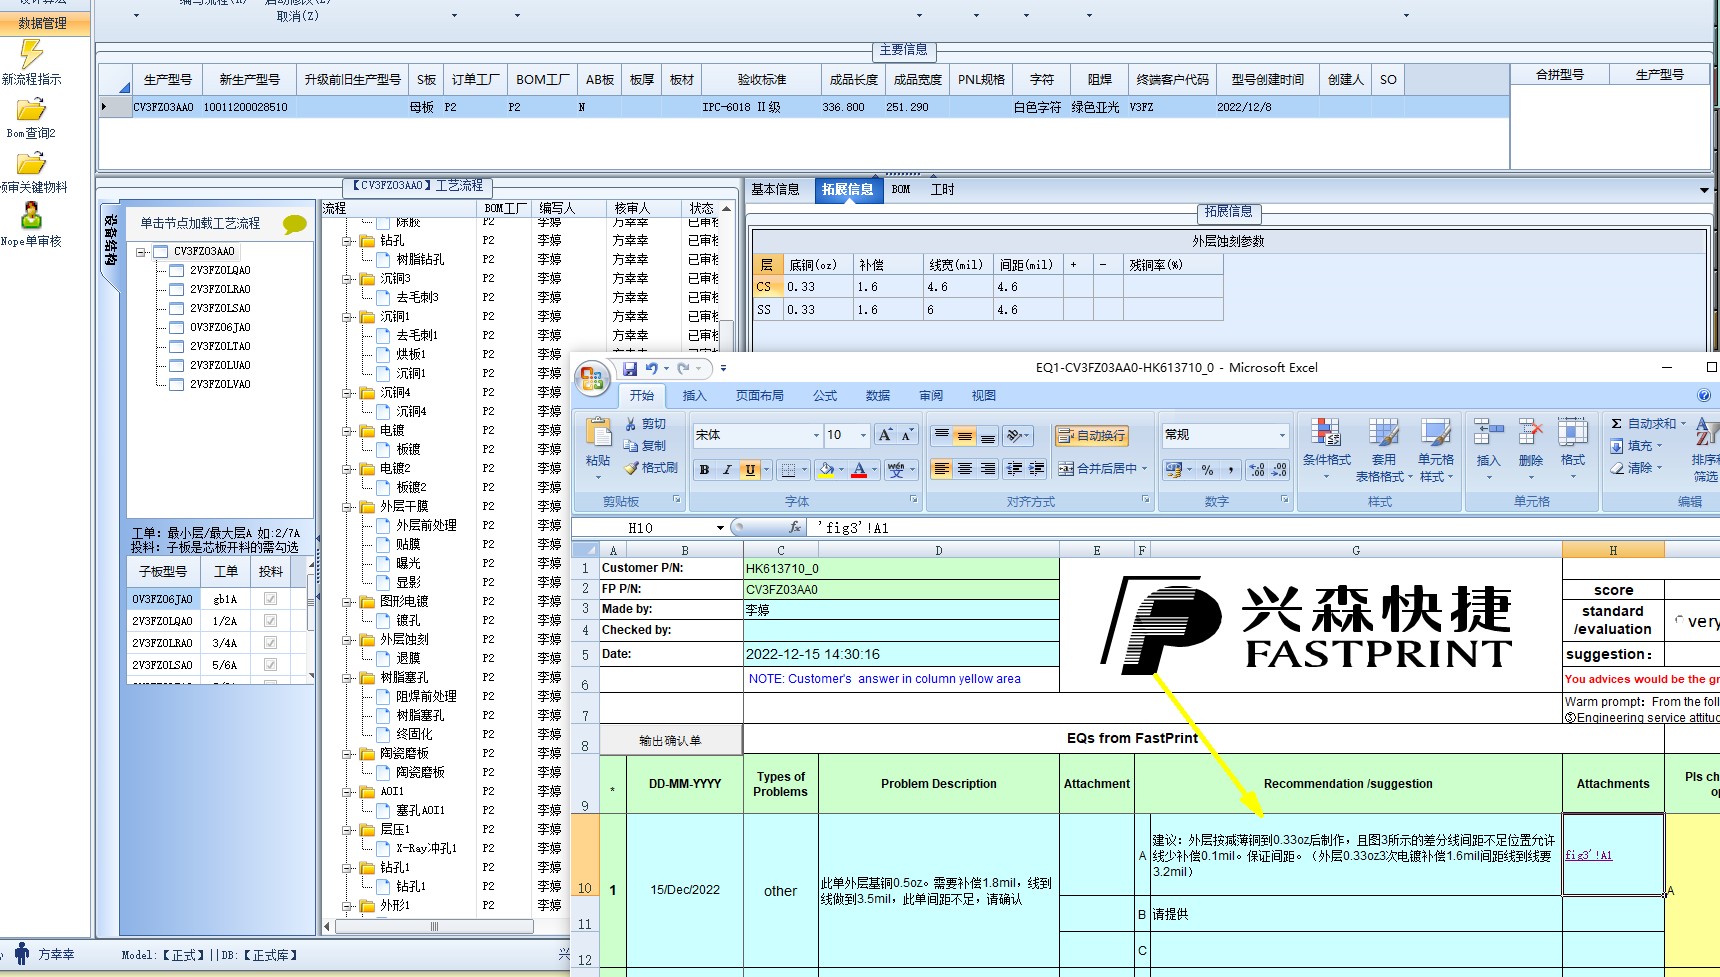Screen dimensions: 1720x977
Task: Click the increase decimal button
Action: (x=1257, y=470)
